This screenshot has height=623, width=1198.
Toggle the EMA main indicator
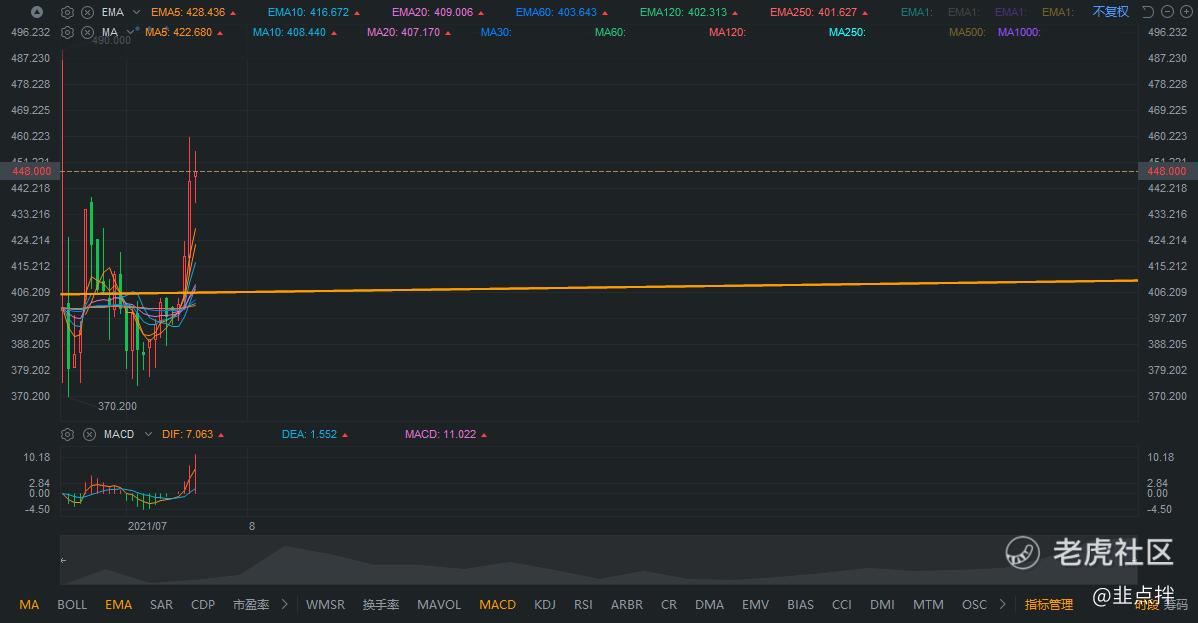pos(118,605)
